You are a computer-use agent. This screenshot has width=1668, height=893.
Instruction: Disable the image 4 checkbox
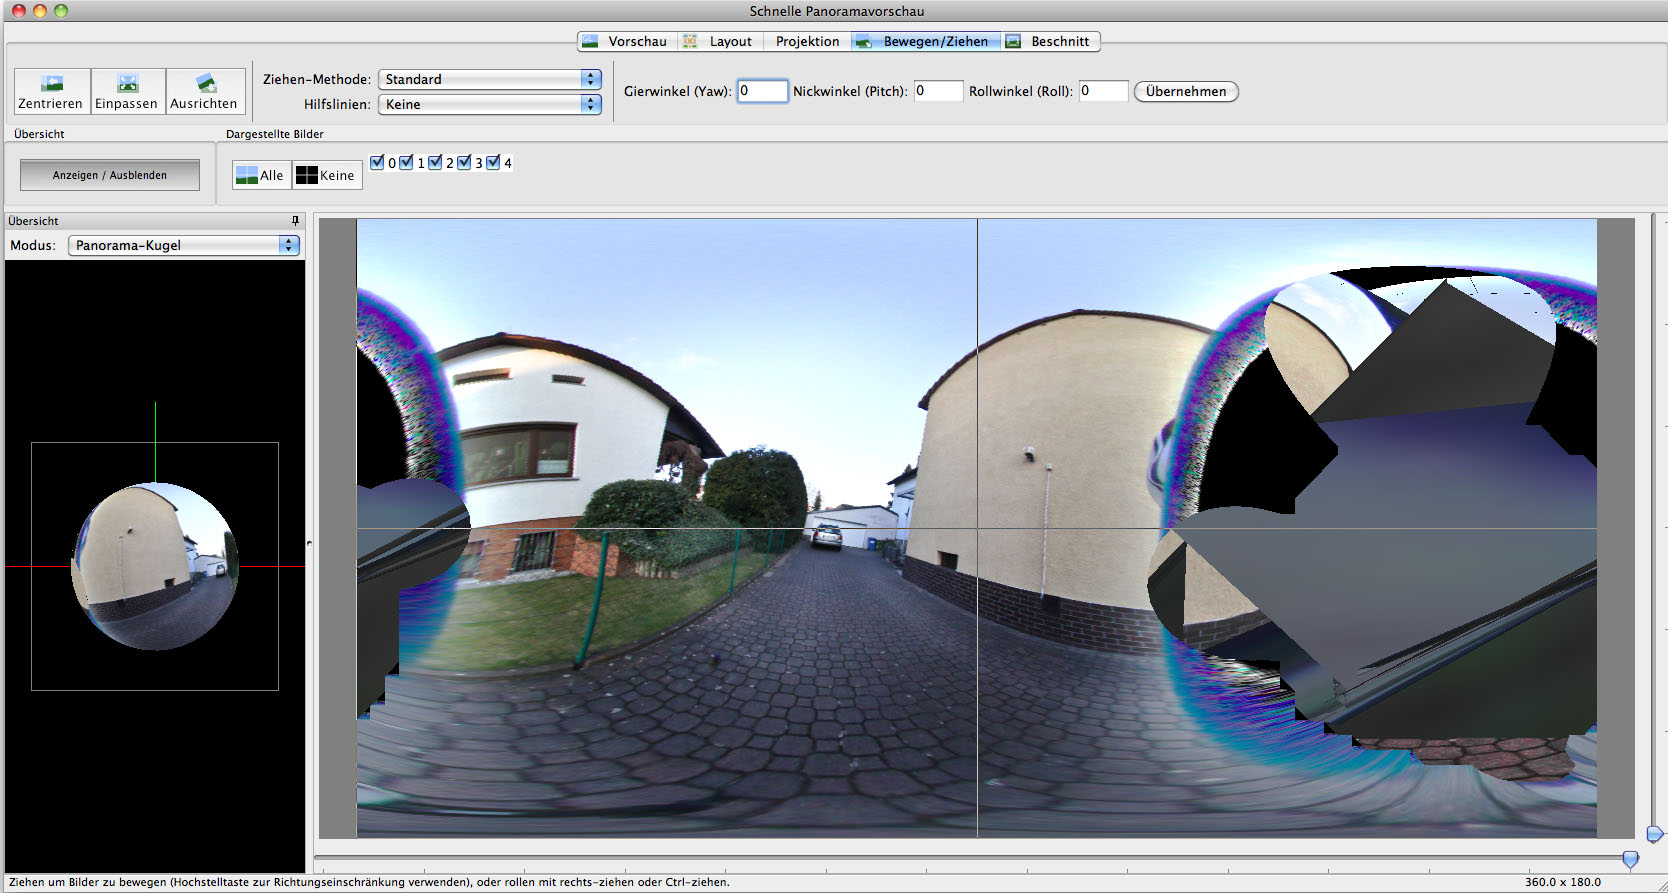[493, 163]
